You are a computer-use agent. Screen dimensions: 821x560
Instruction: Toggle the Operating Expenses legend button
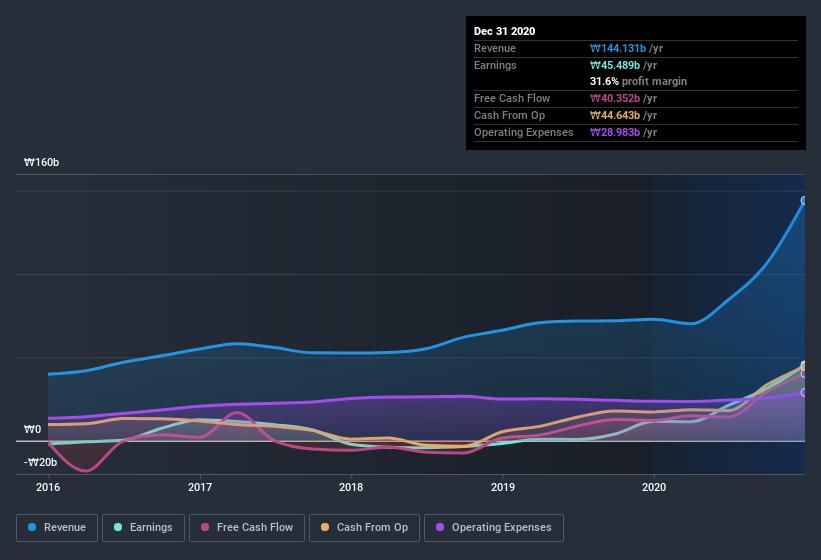[x=501, y=527]
